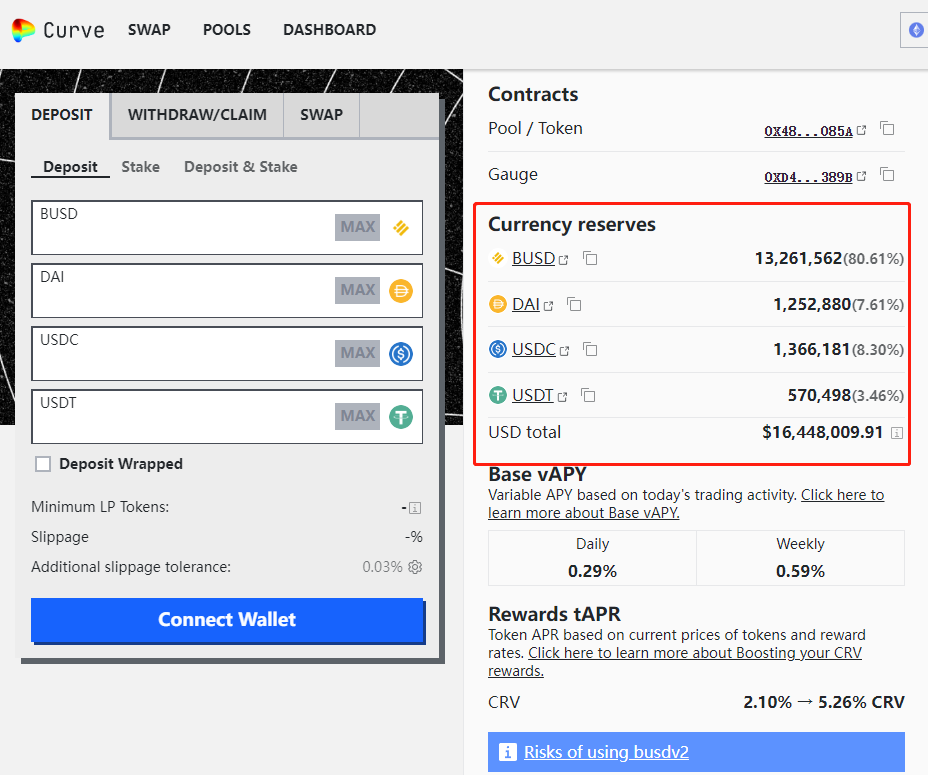Open the 0X48...085A pool address link

coord(808,131)
